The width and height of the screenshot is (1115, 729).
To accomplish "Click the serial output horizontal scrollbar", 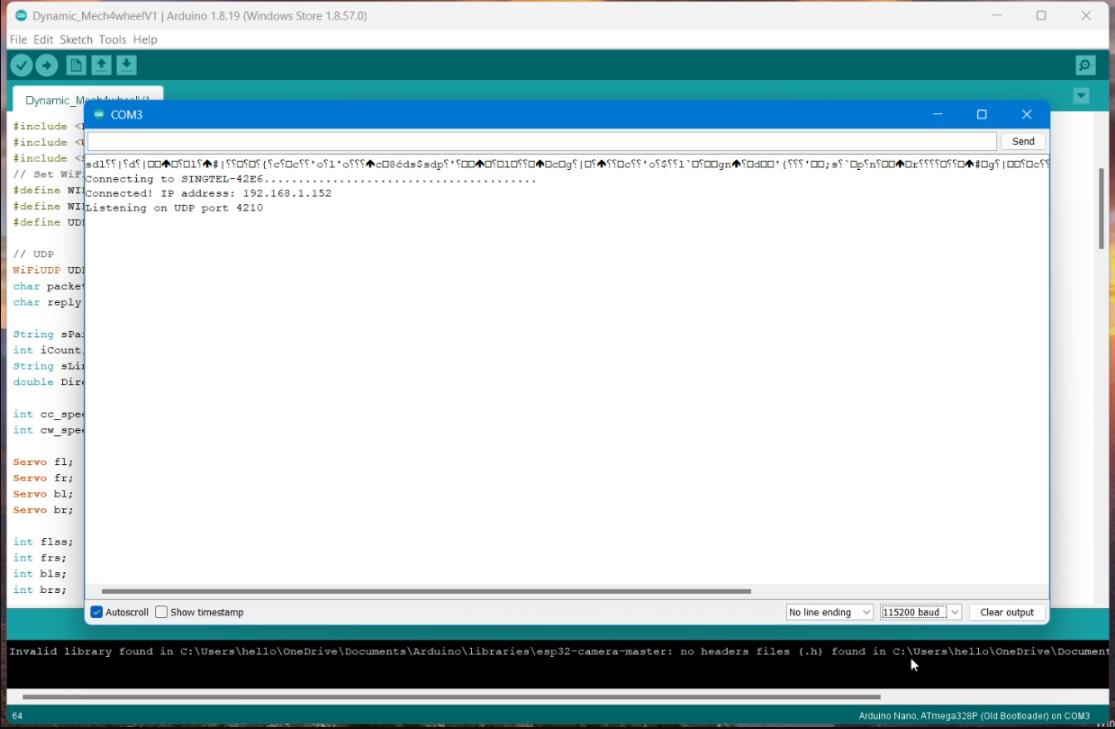I will click(426, 591).
